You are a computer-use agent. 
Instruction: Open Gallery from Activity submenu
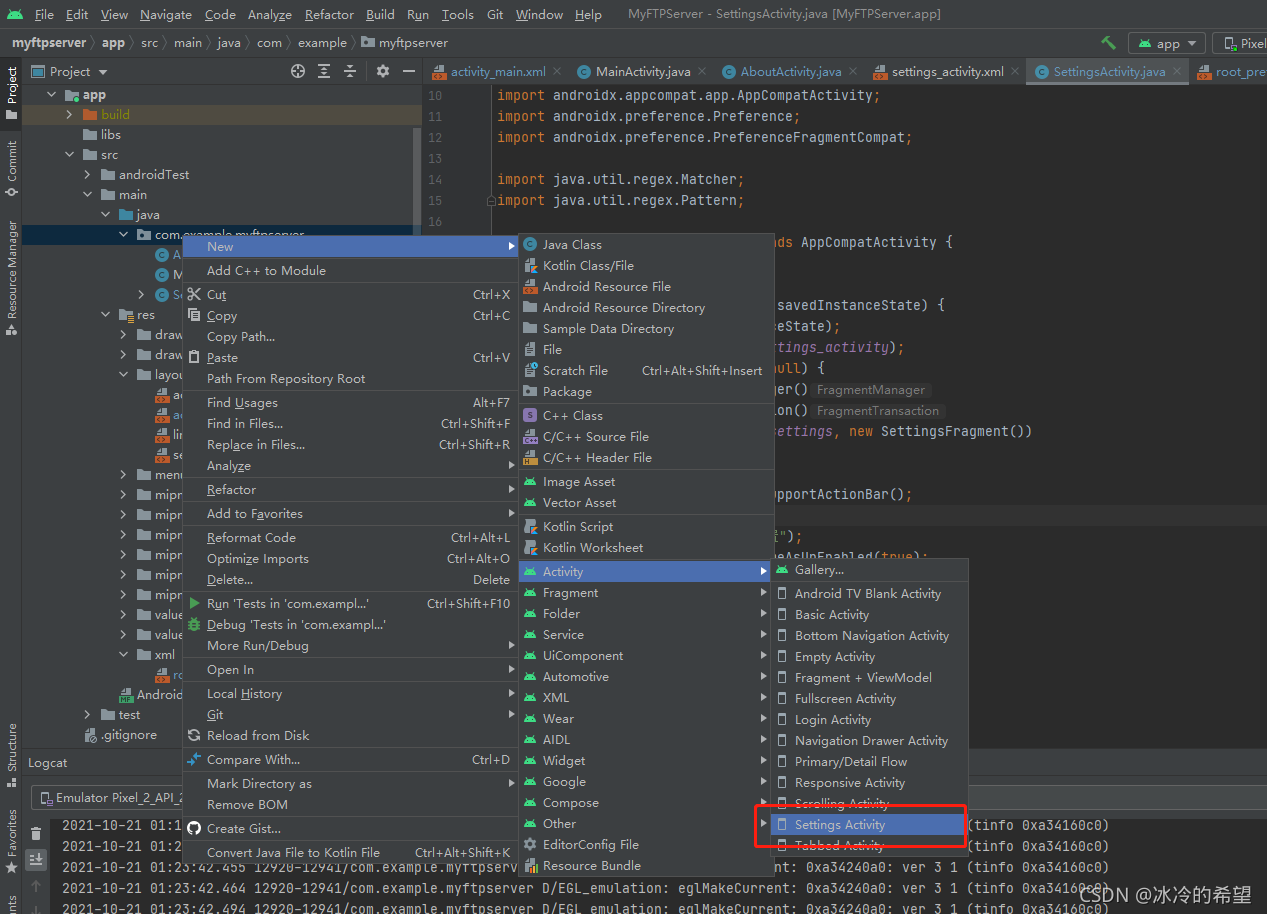871,569
